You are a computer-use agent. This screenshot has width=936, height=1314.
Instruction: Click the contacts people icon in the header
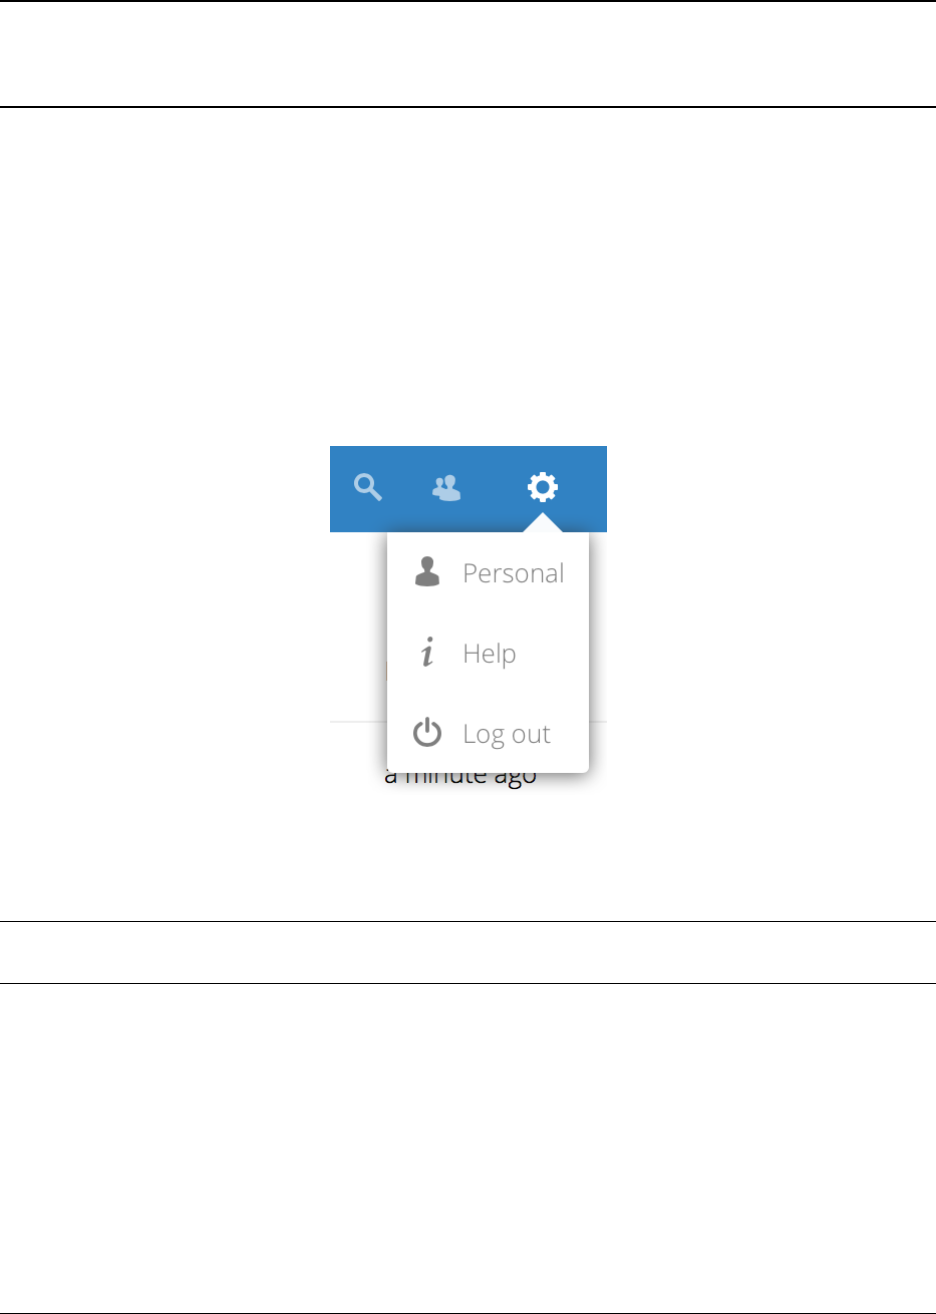click(x=446, y=488)
